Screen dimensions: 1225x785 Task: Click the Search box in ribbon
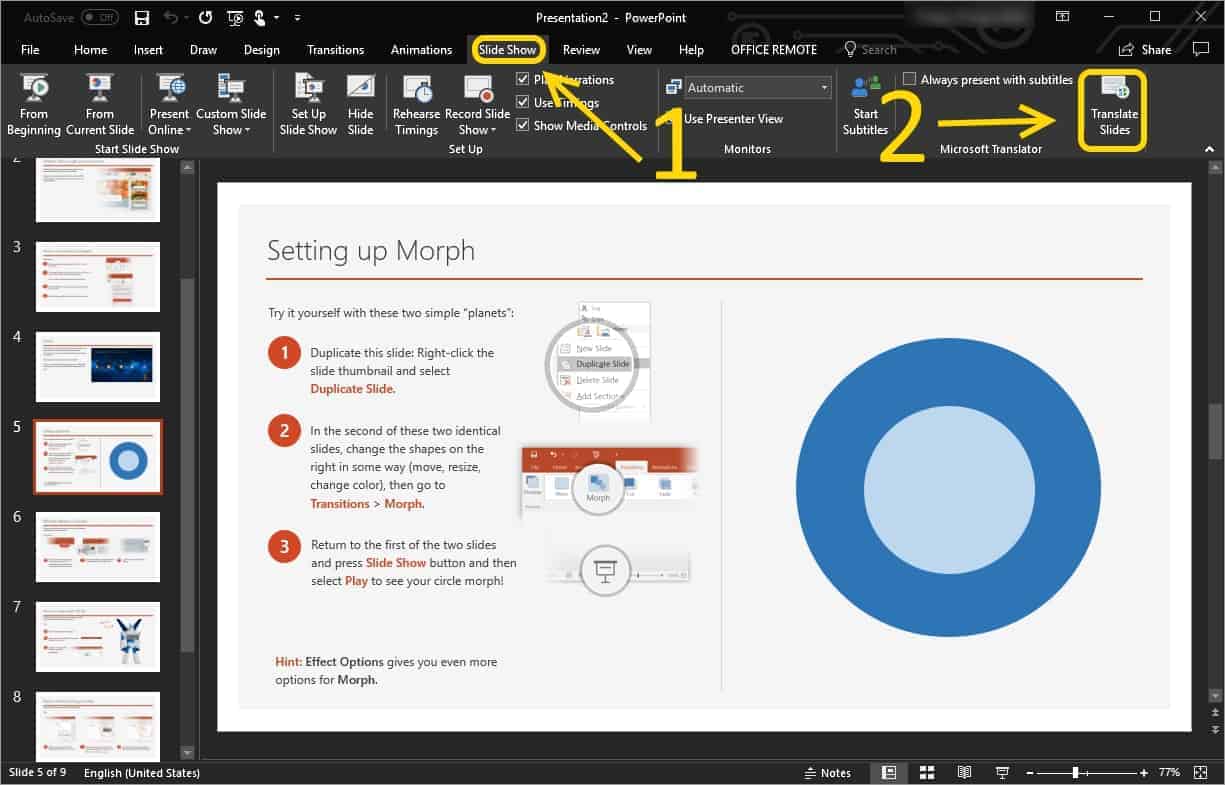coord(870,50)
